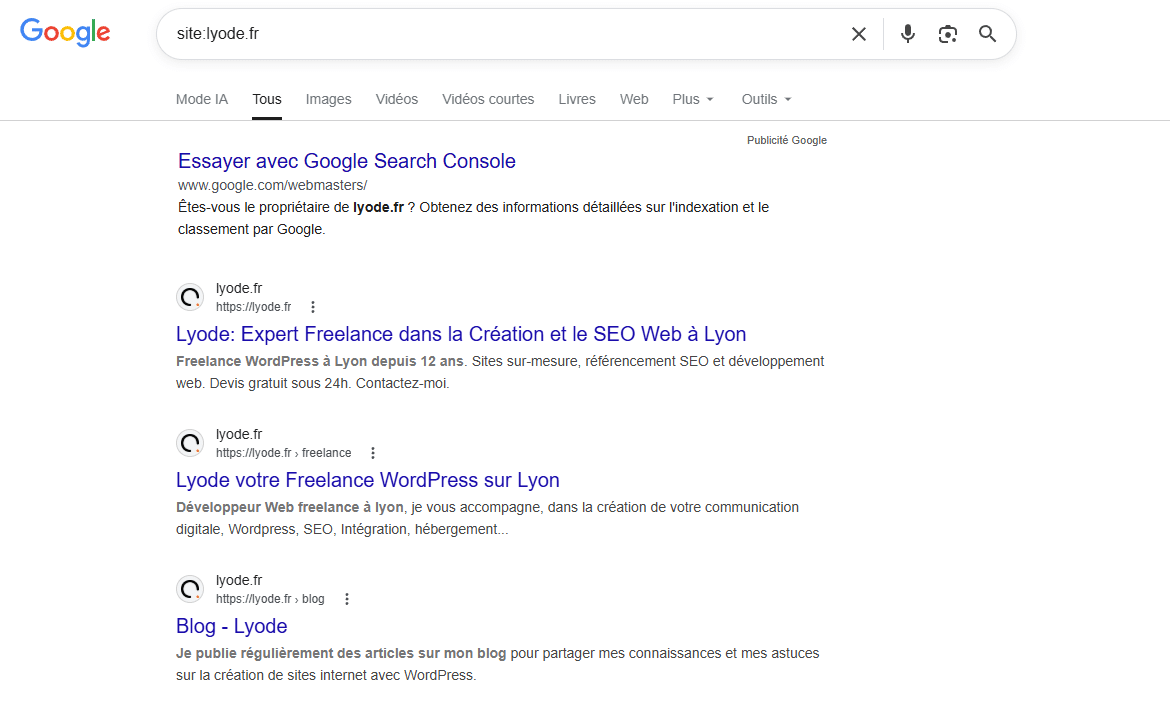Expand the Plus dropdown
This screenshot has width=1170, height=701.
692,99
